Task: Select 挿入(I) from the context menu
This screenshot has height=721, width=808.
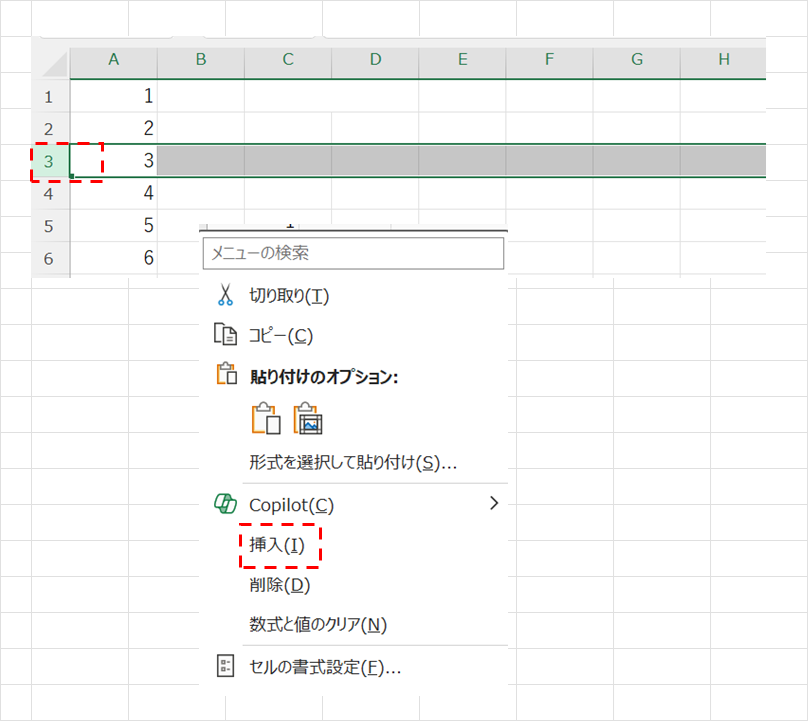Action: [276, 545]
